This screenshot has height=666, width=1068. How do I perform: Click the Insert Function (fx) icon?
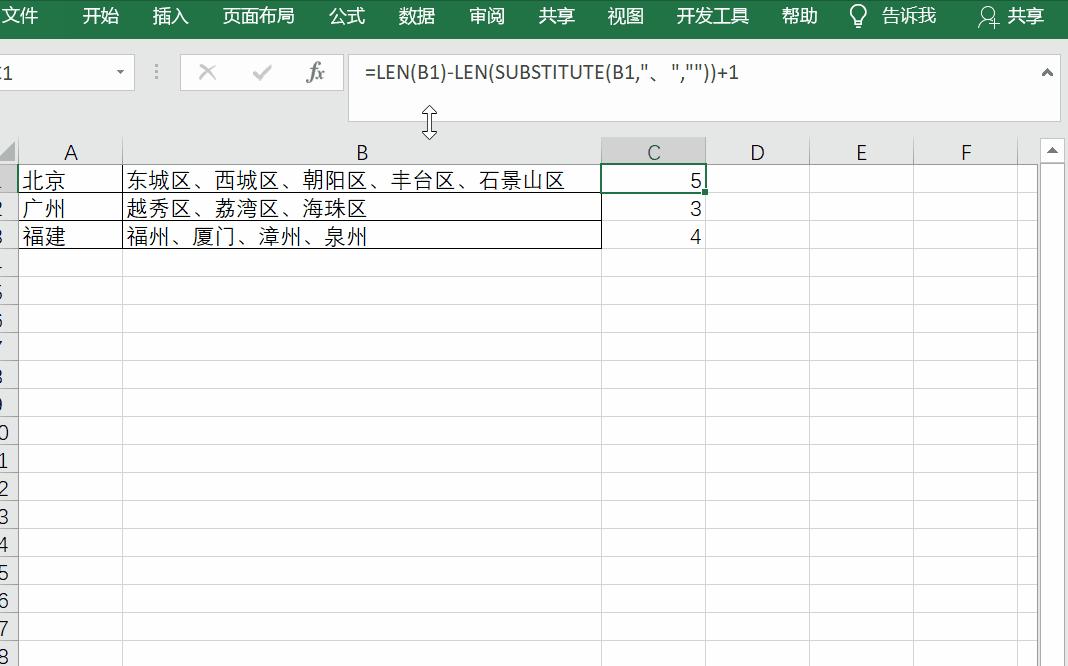316,72
